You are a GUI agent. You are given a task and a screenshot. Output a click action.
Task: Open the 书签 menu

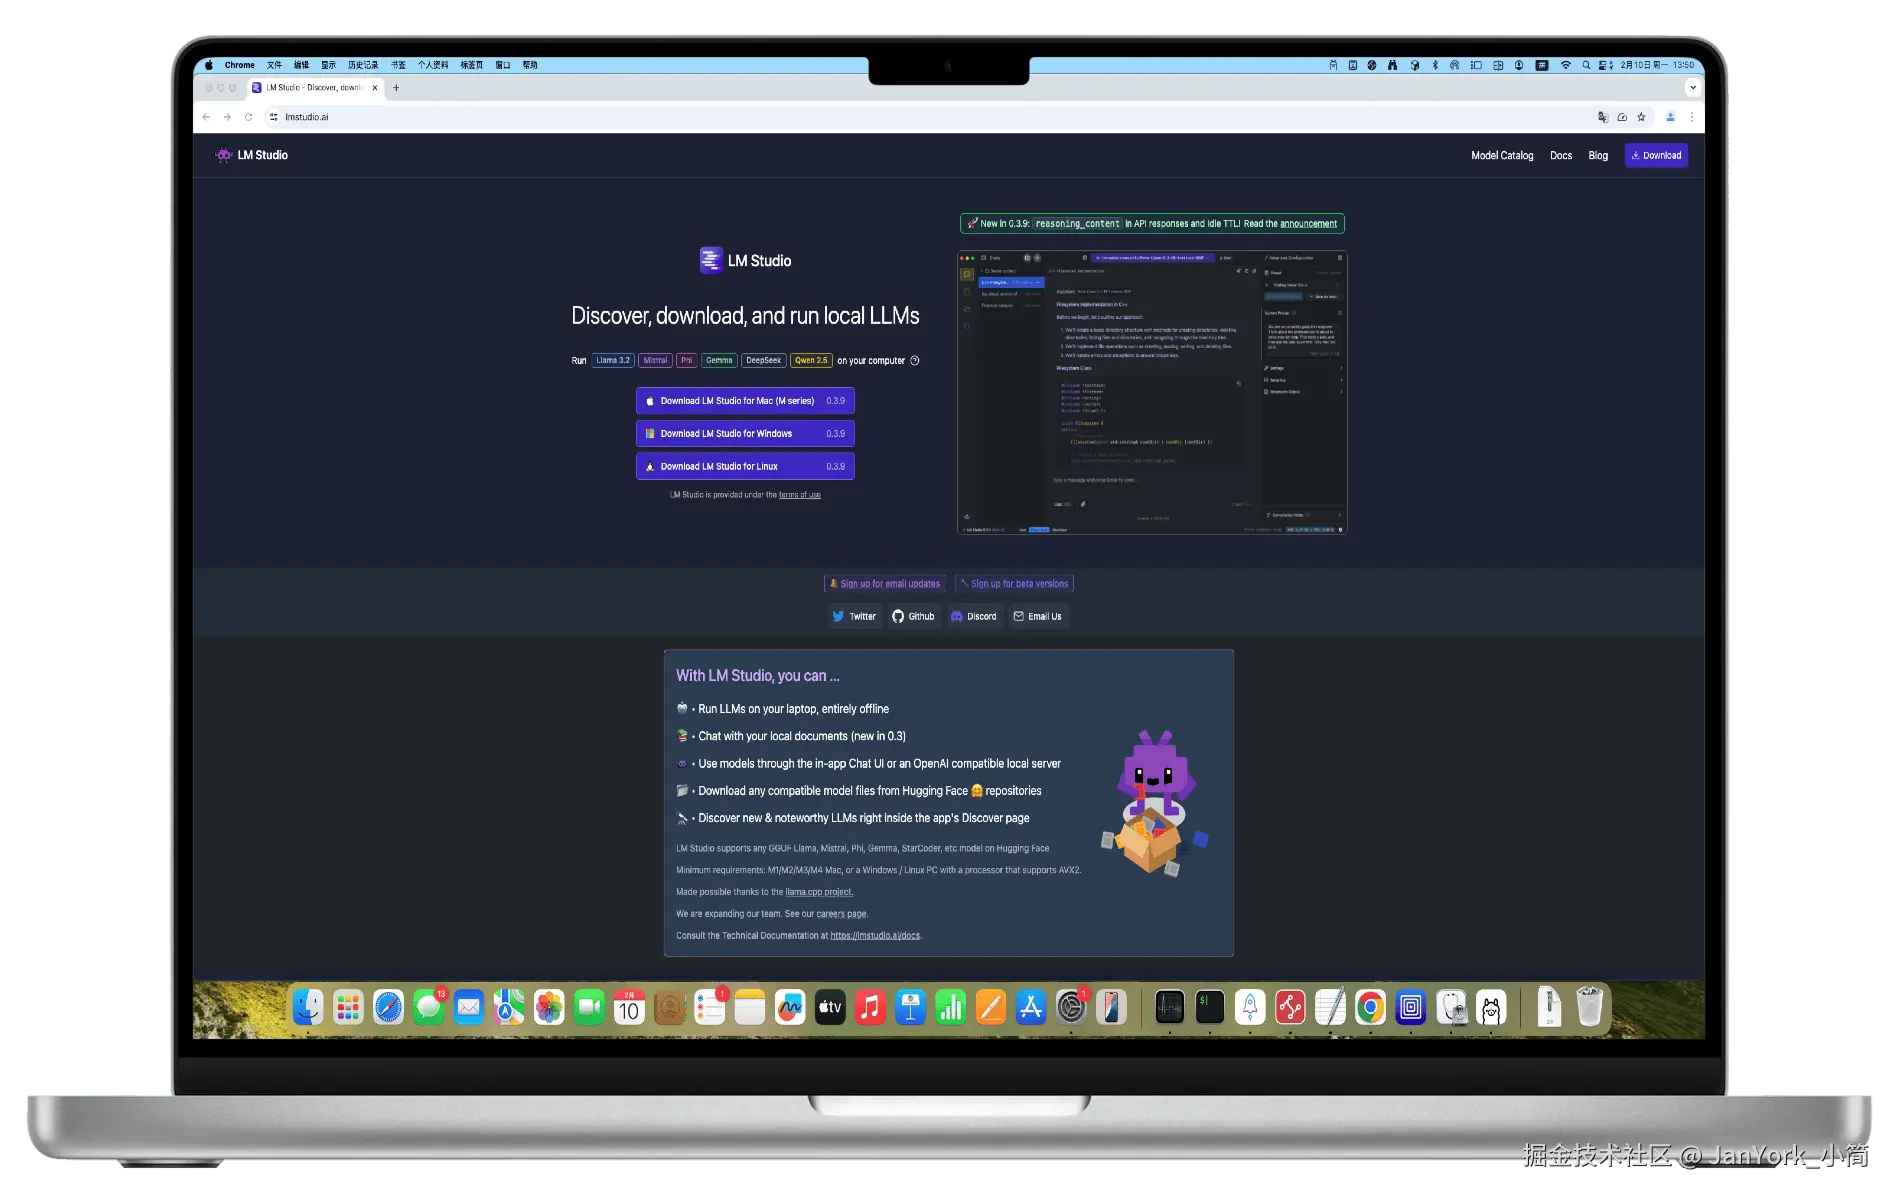pyautogui.click(x=398, y=65)
